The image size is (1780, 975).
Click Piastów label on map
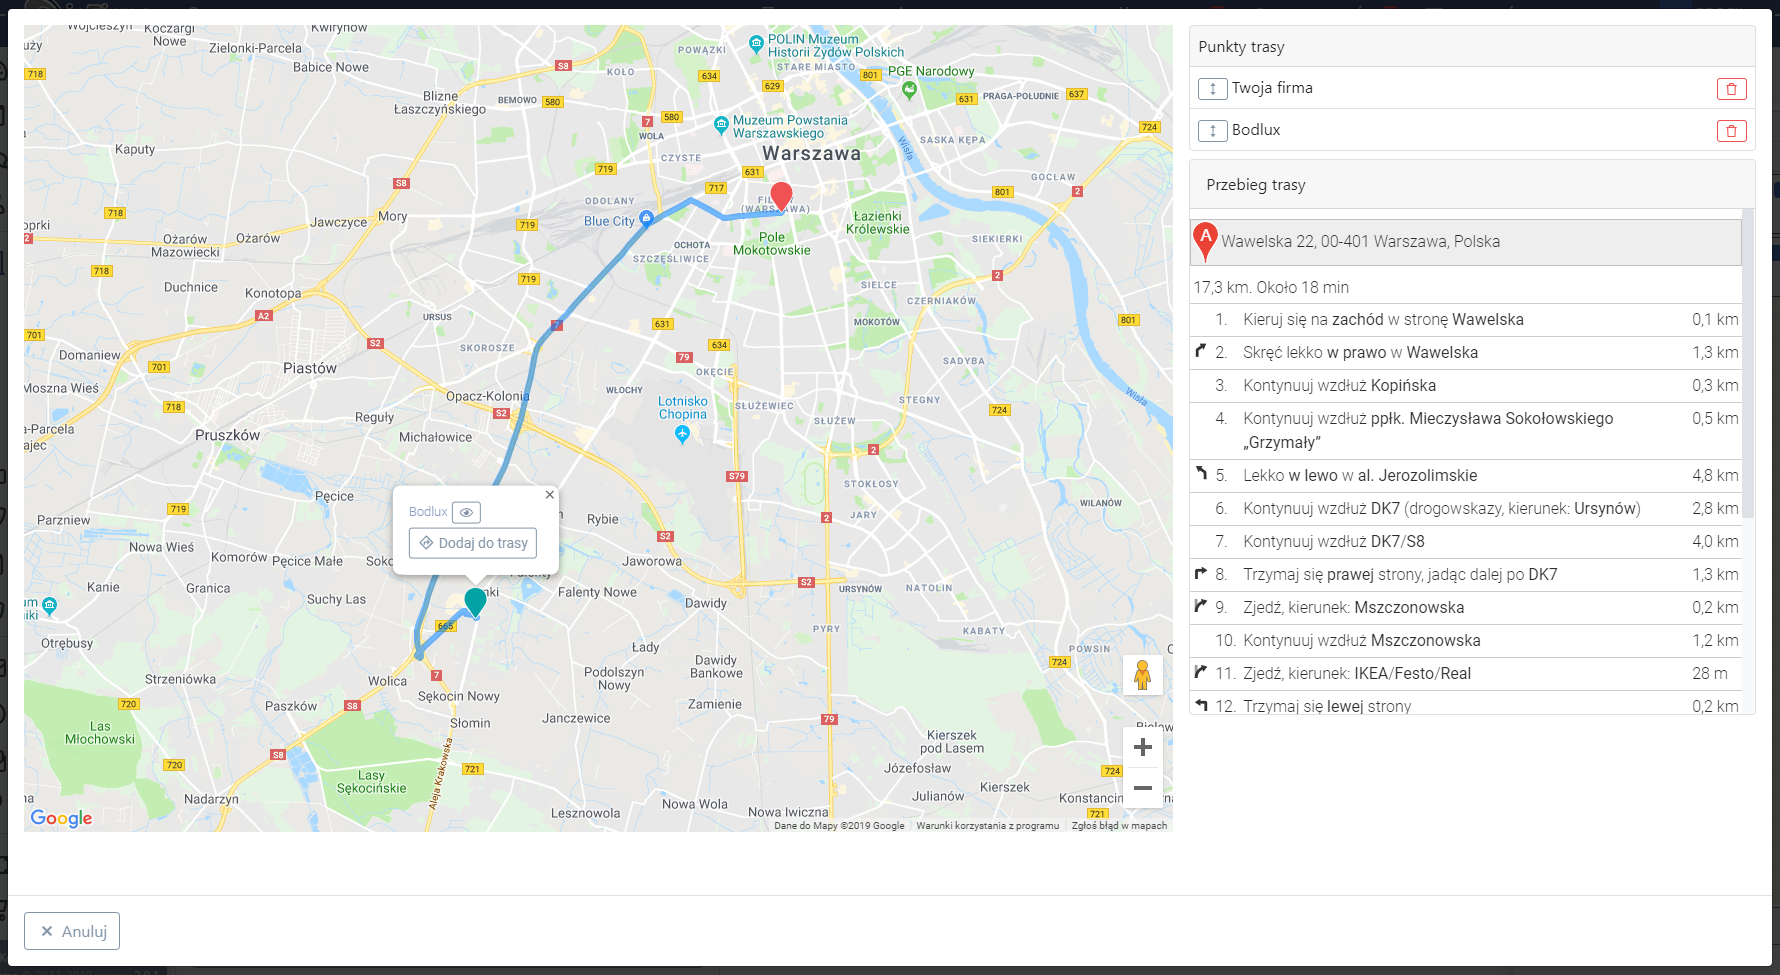click(310, 369)
